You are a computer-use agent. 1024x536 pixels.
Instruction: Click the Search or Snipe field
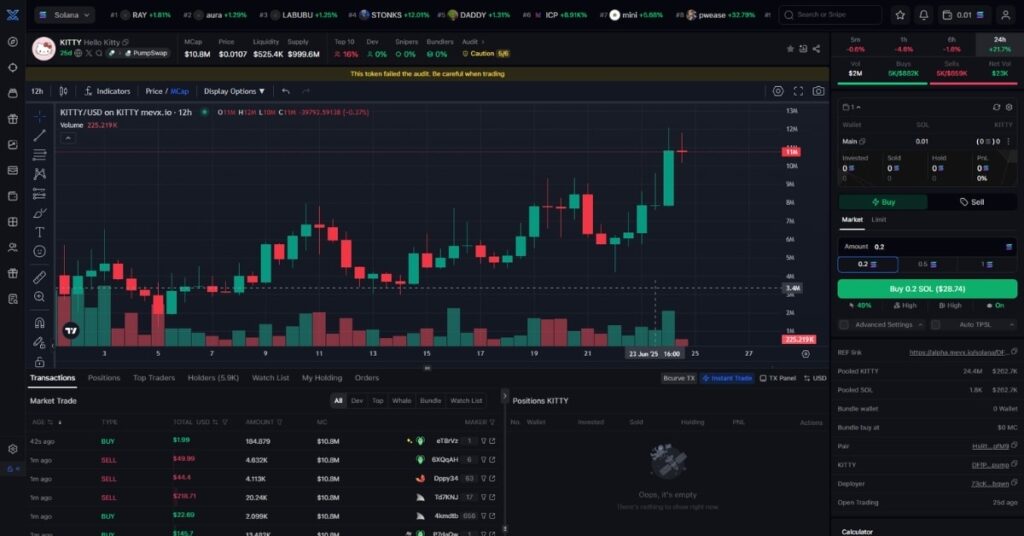click(830, 15)
